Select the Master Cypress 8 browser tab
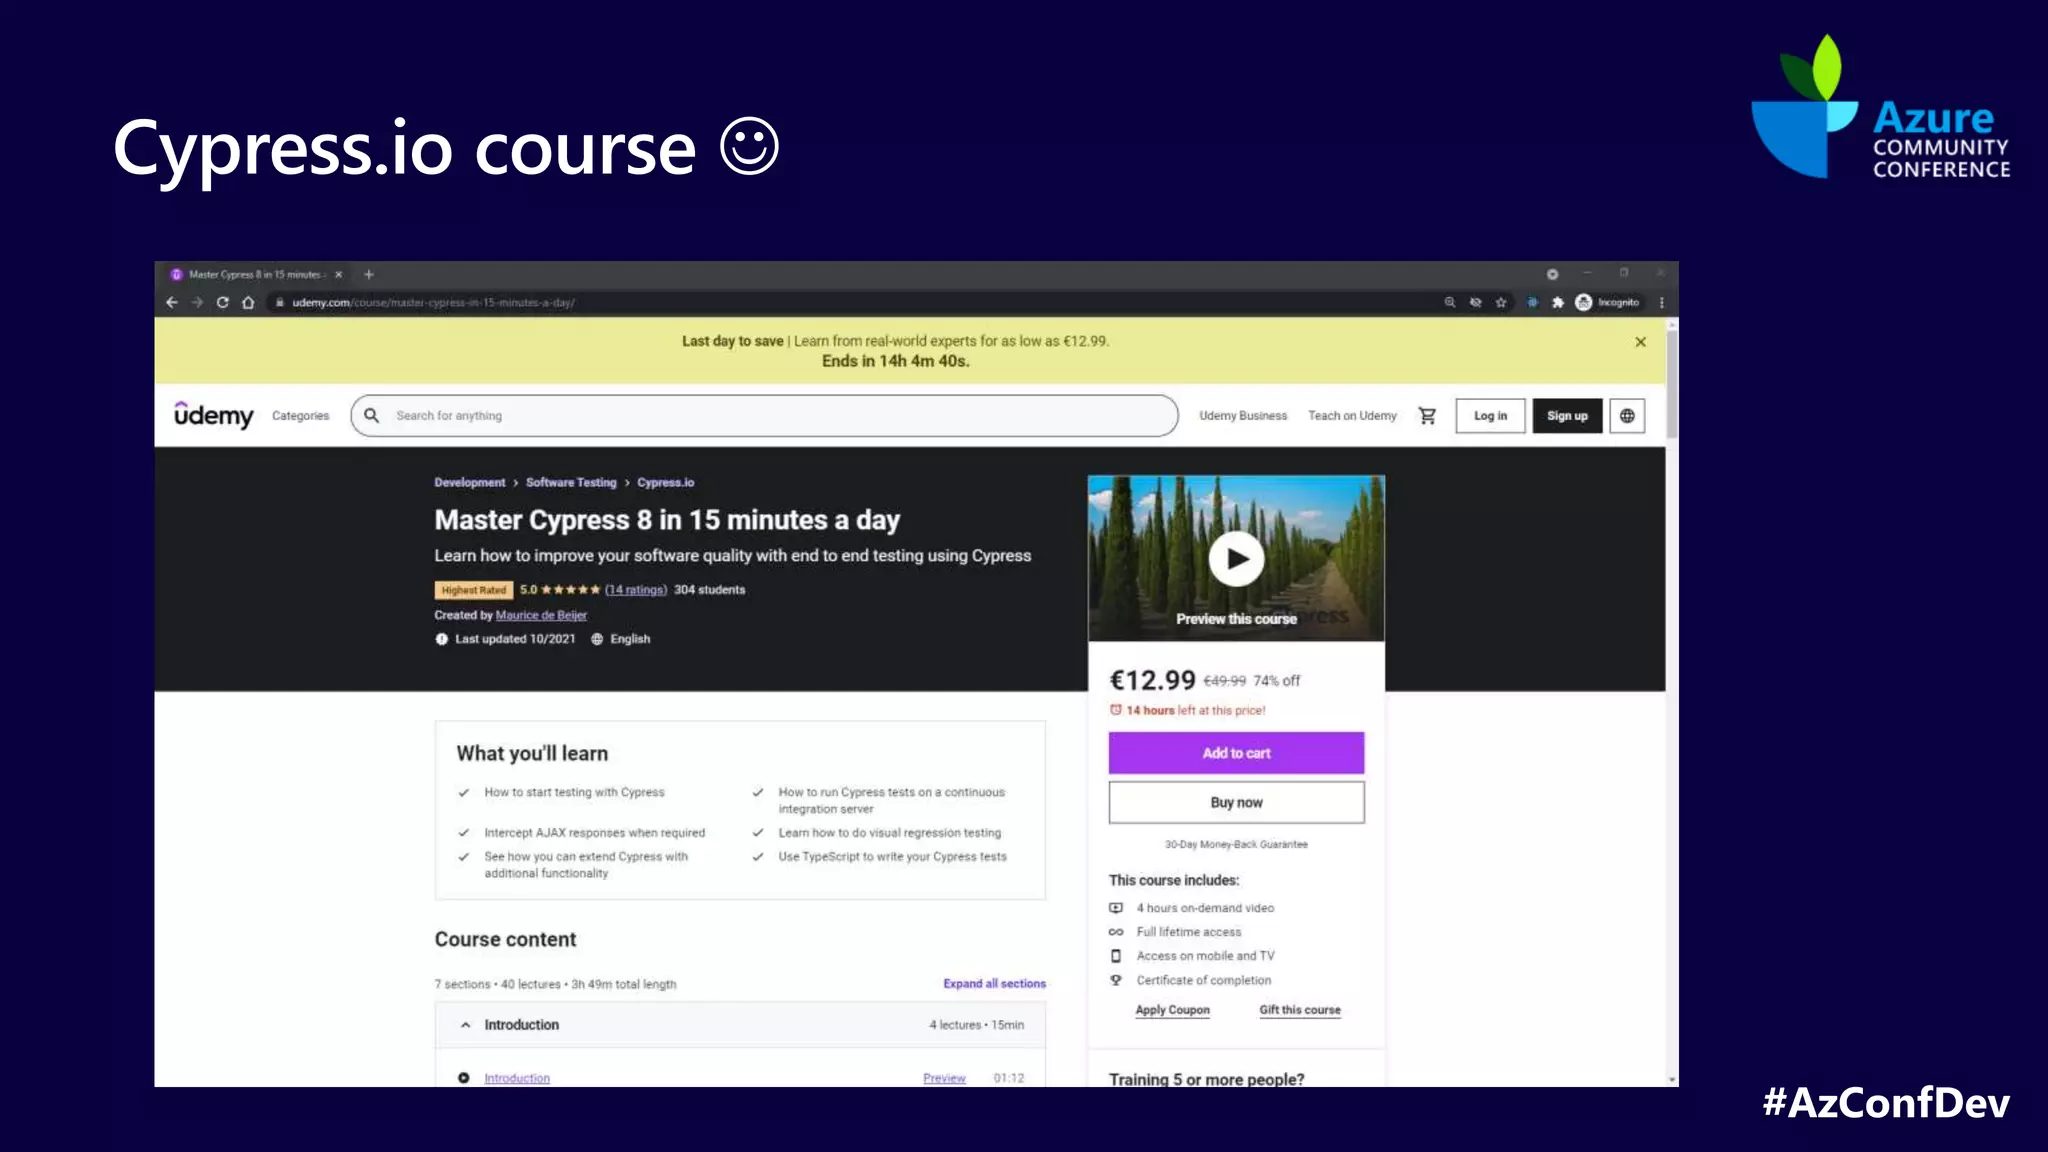The width and height of the screenshot is (2048, 1152). point(255,274)
